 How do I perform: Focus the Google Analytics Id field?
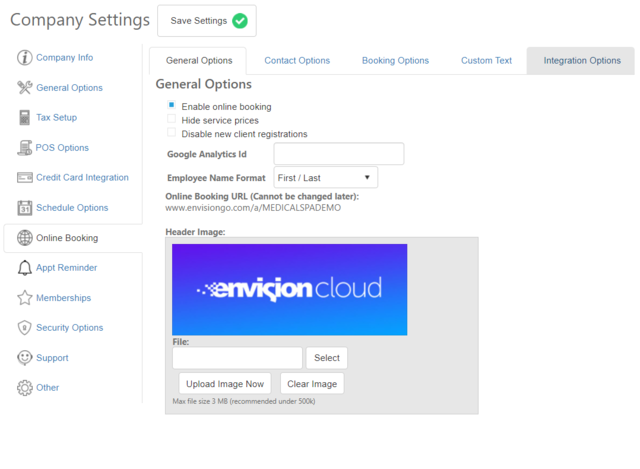tap(339, 154)
